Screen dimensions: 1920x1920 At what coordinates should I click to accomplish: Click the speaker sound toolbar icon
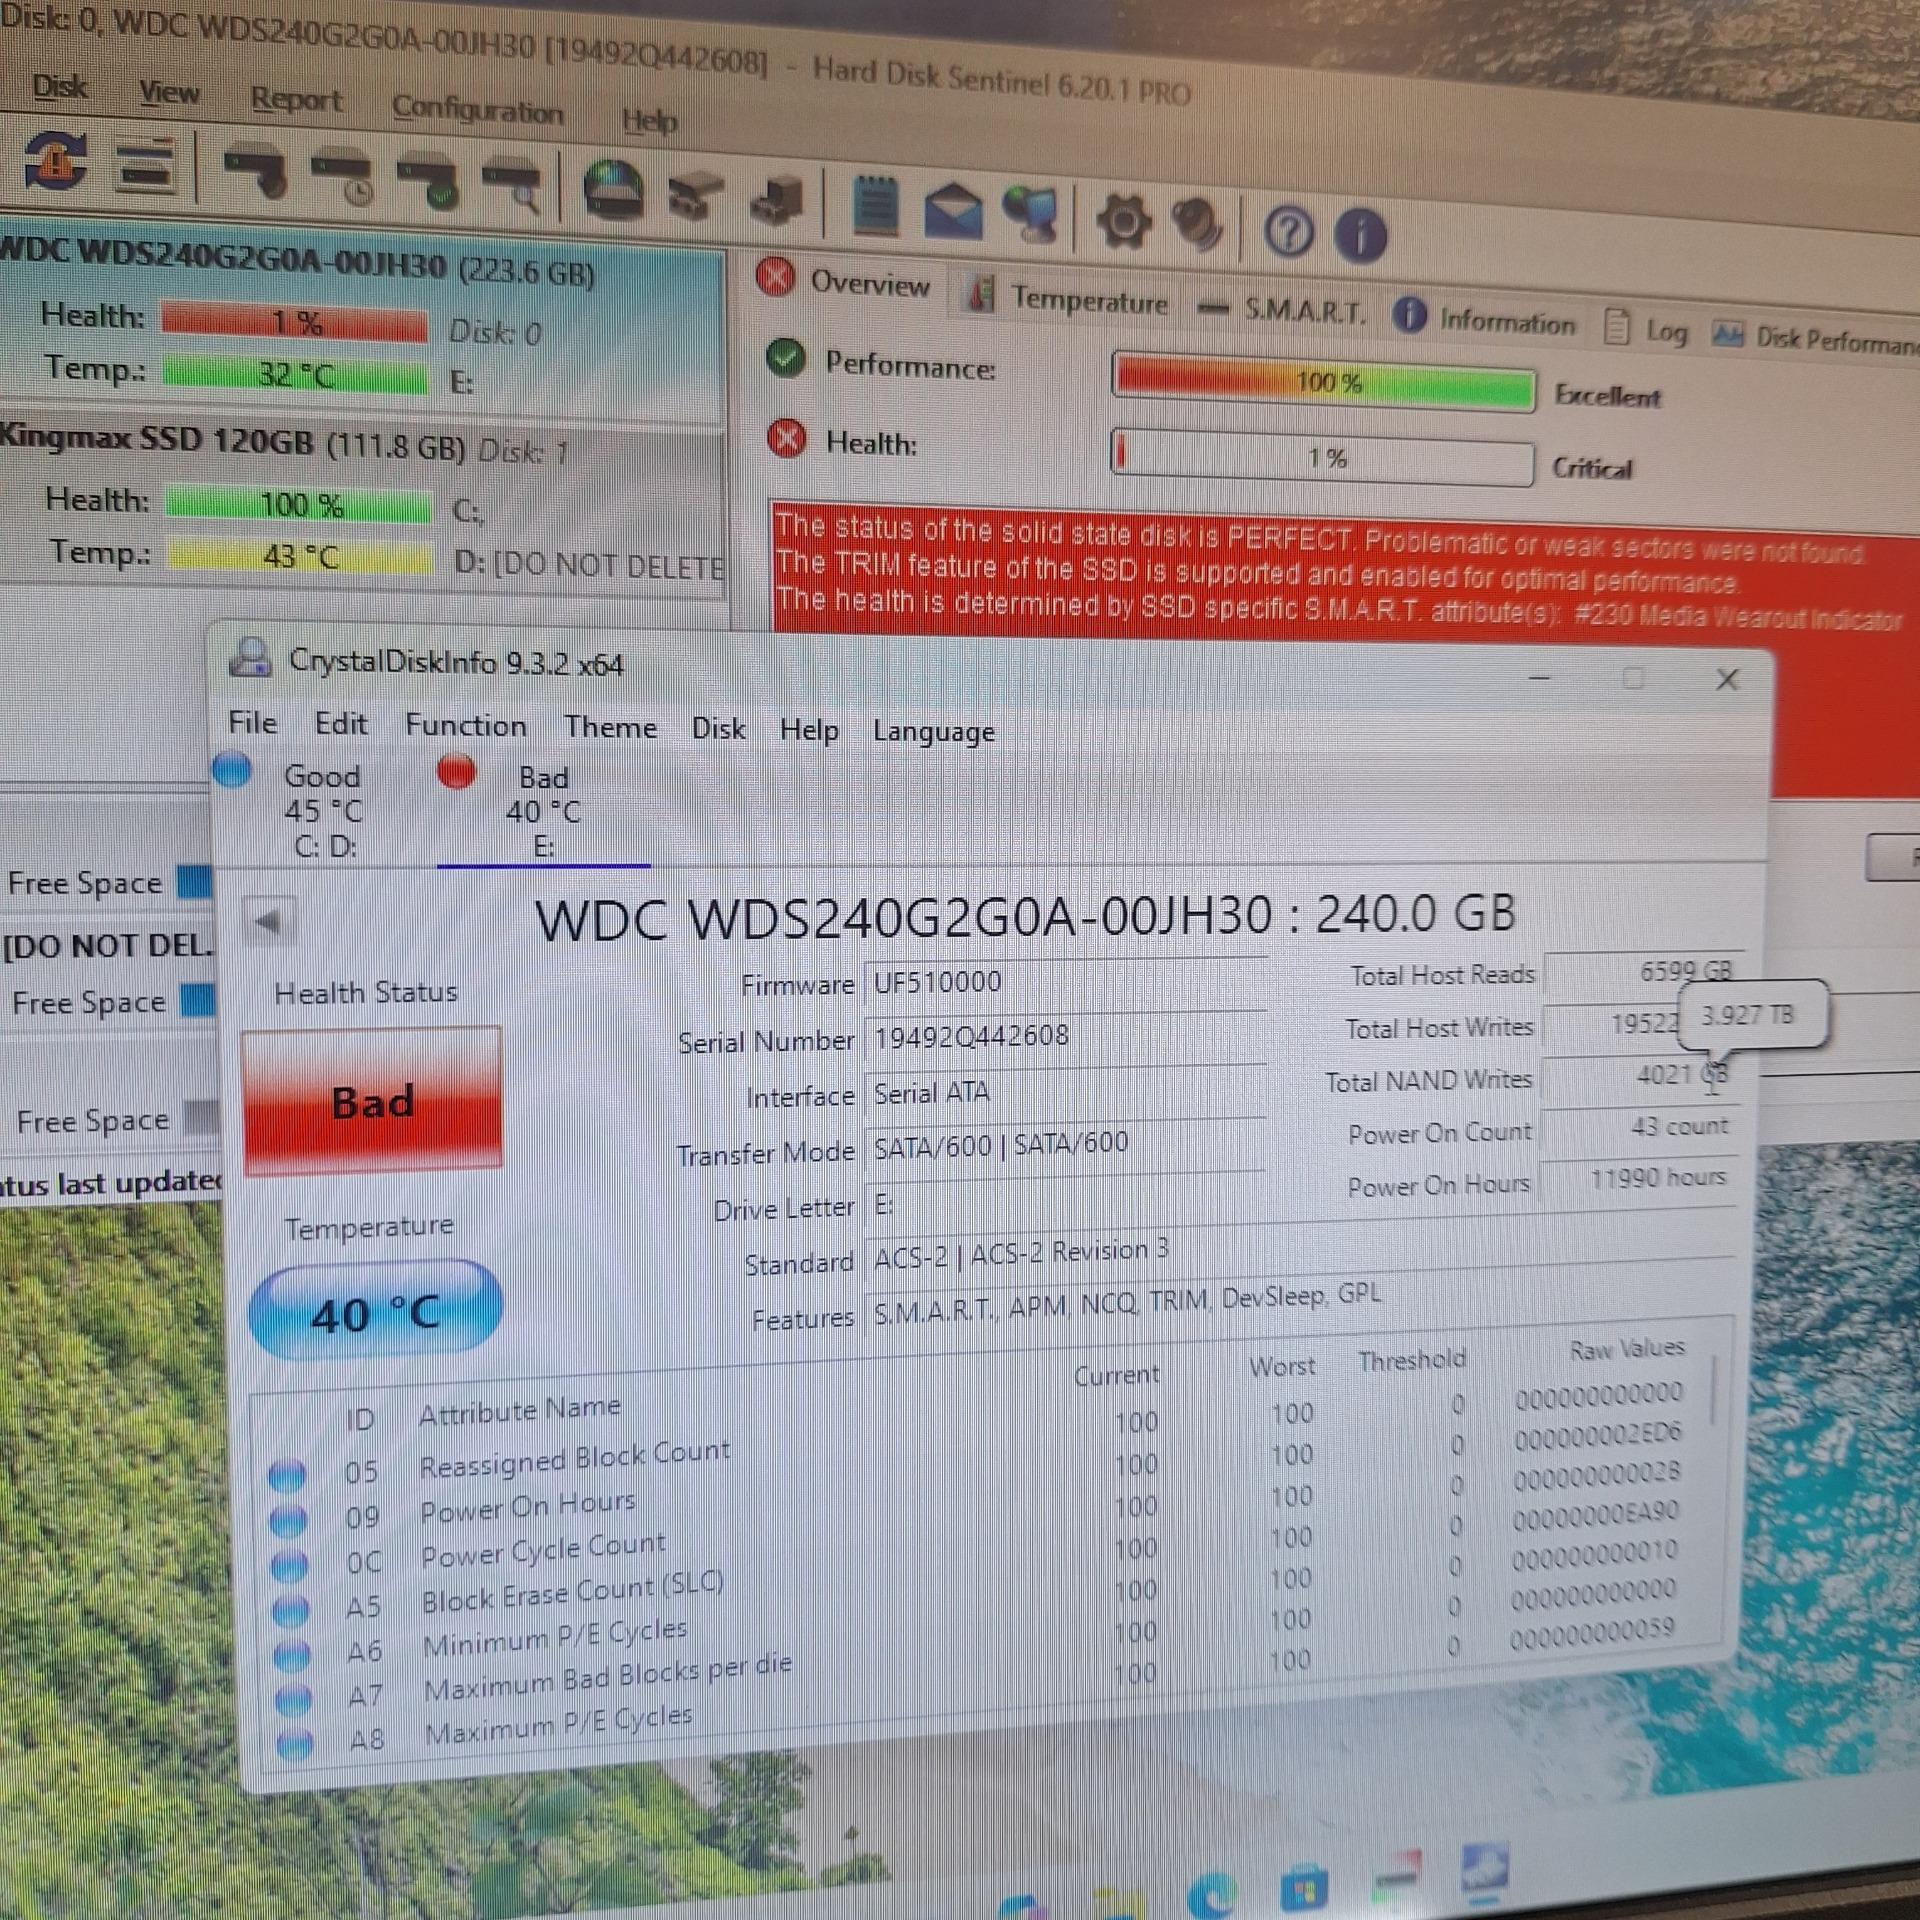click(1197, 224)
